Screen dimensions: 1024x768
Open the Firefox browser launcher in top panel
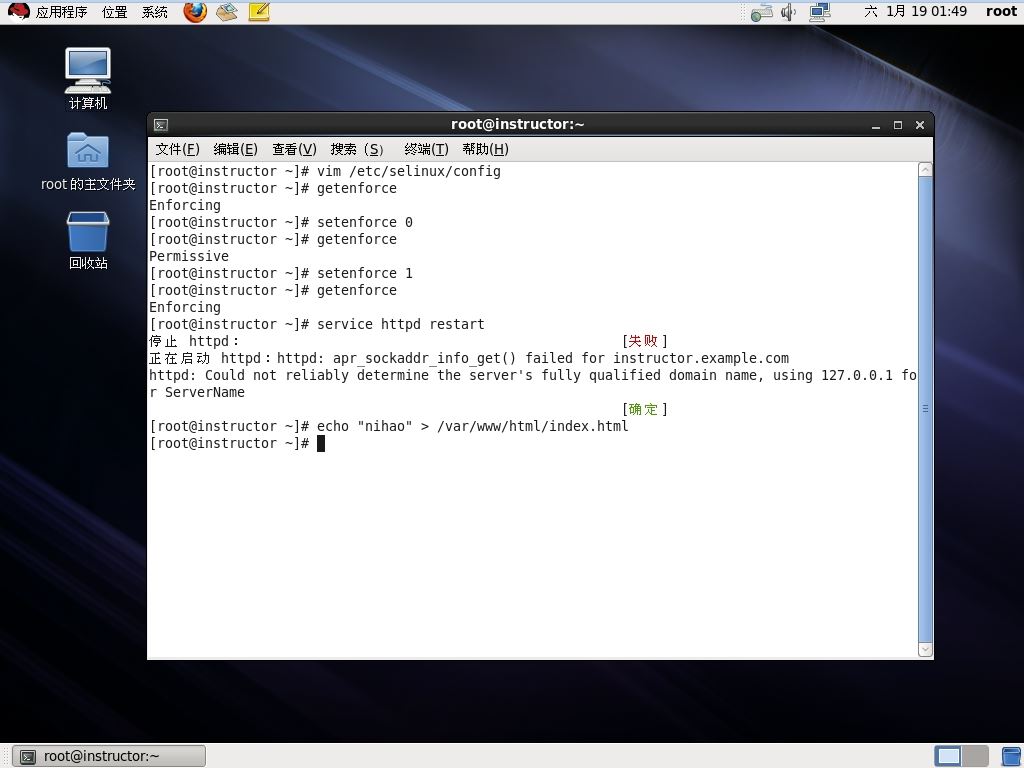[x=195, y=11]
